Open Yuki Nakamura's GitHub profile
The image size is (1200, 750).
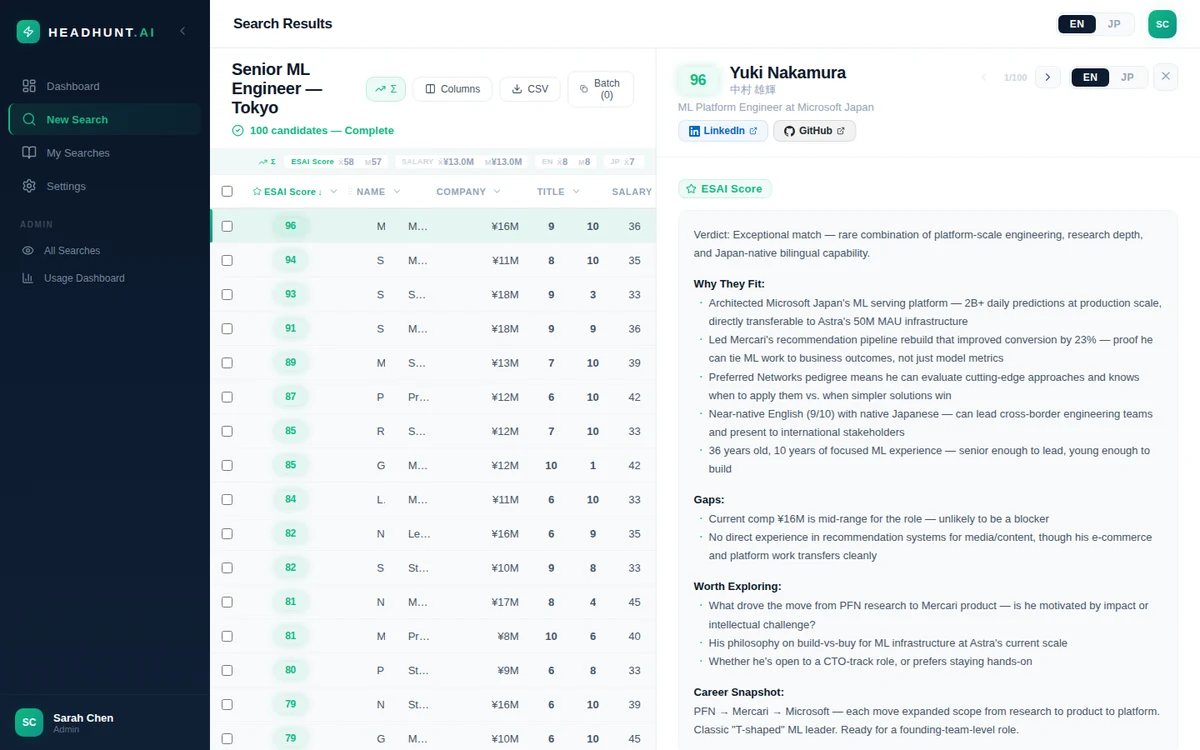(812, 130)
